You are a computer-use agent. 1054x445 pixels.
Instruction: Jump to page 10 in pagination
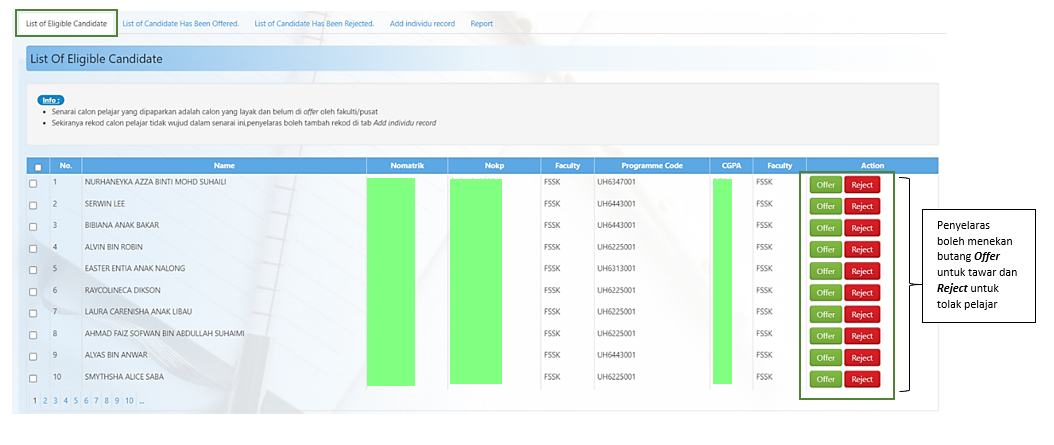129,400
